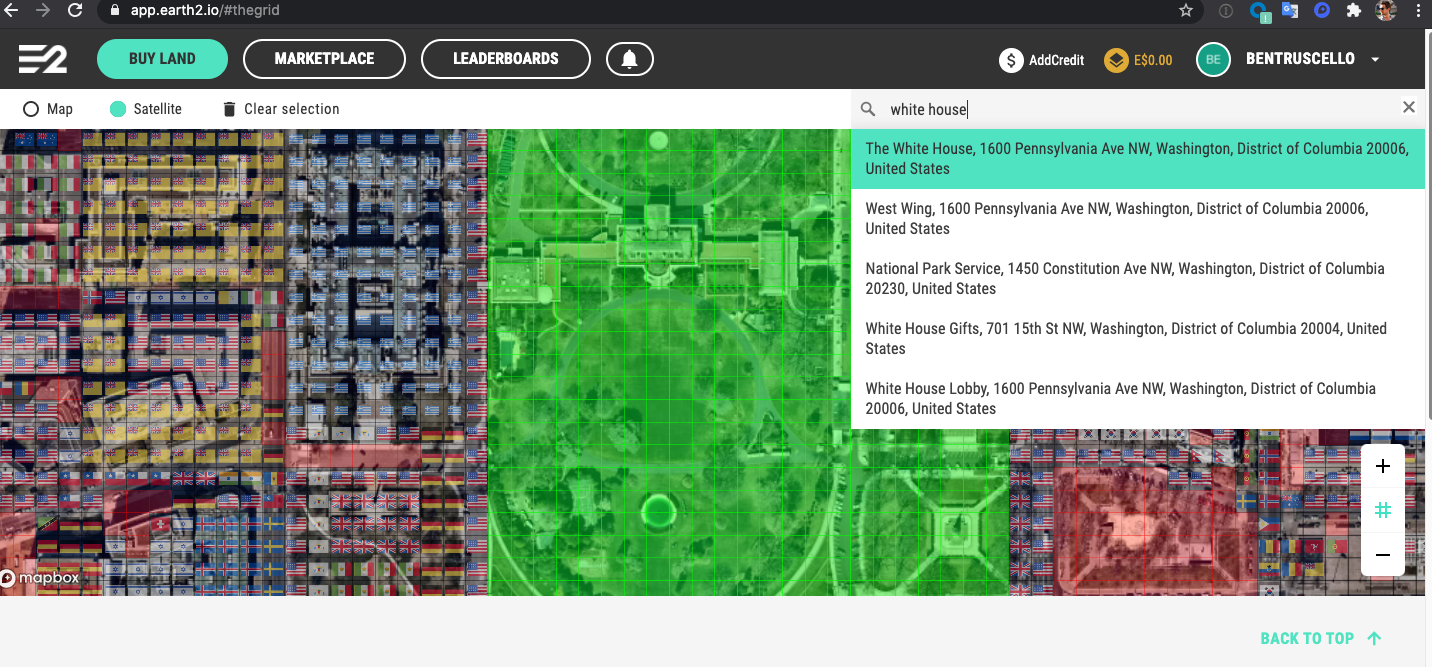
Task: Open the notifications bell
Action: pos(630,59)
